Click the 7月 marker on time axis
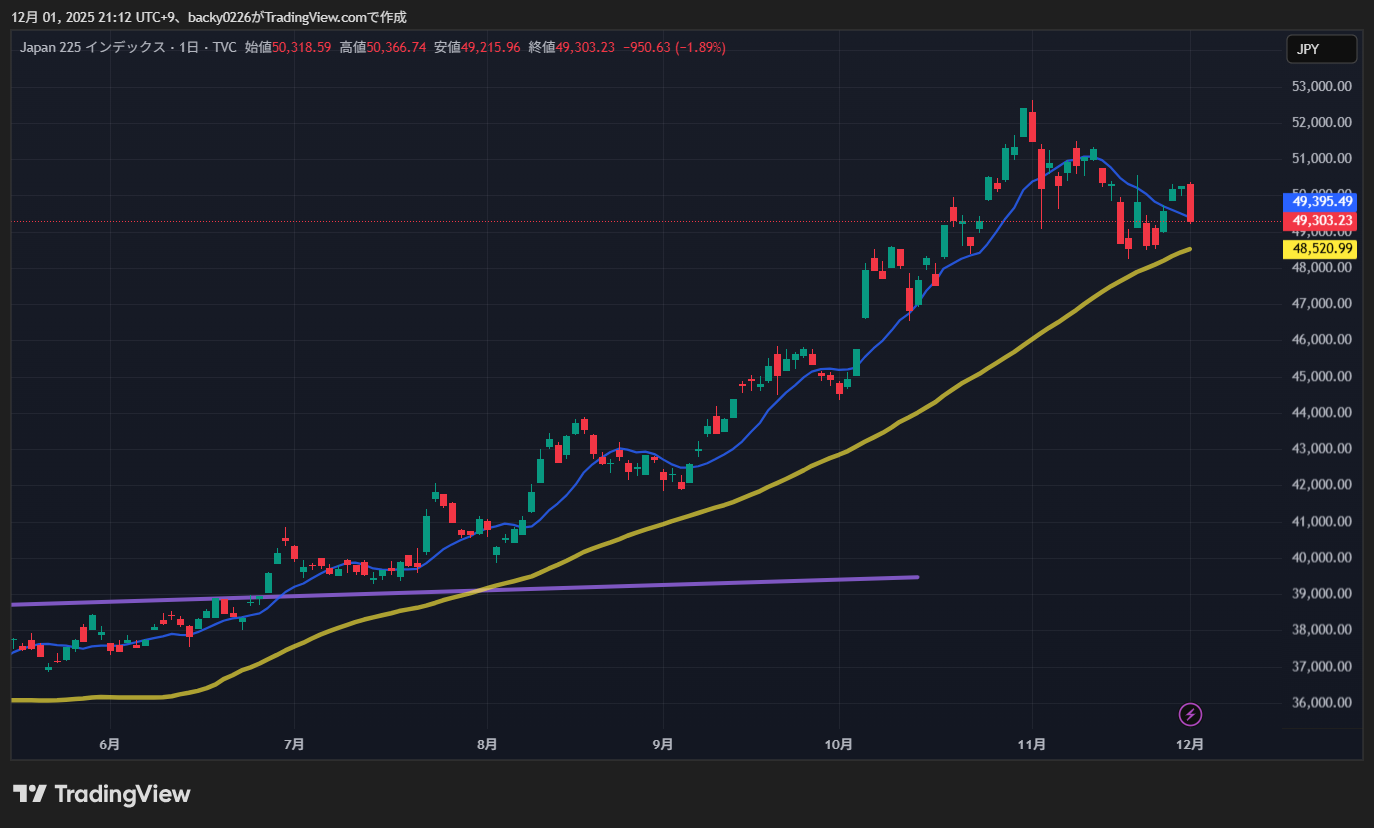 pyautogui.click(x=294, y=744)
